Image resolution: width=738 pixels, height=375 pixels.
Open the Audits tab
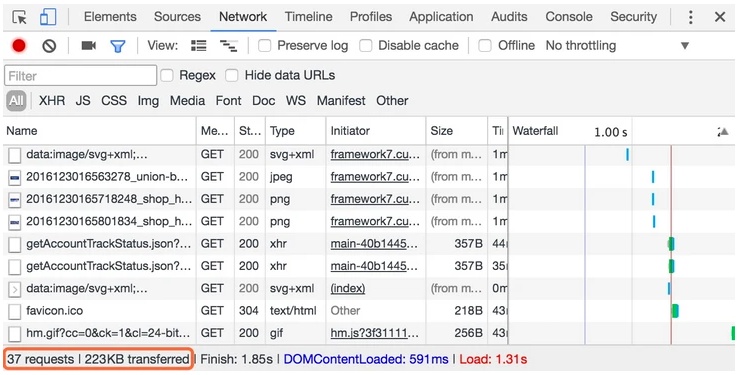point(509,16)
